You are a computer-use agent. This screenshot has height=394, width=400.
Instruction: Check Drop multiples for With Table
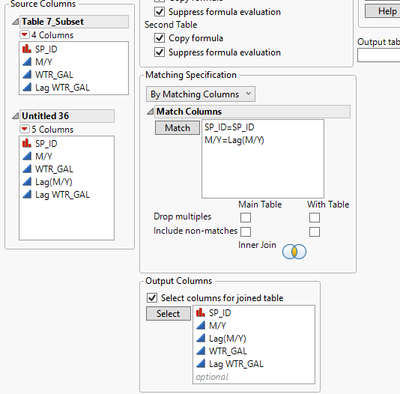(x=314, y=217)
